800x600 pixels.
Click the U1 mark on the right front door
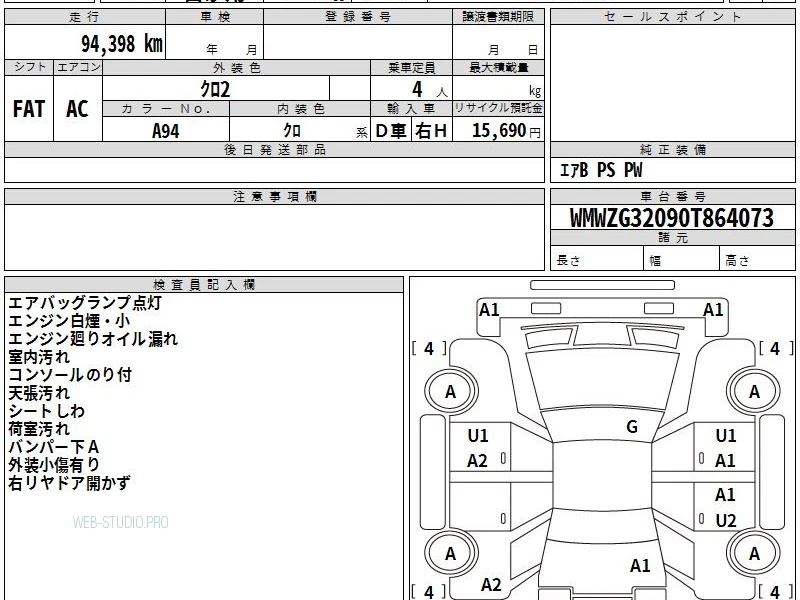pyautogui.click(x=726, y=436)
